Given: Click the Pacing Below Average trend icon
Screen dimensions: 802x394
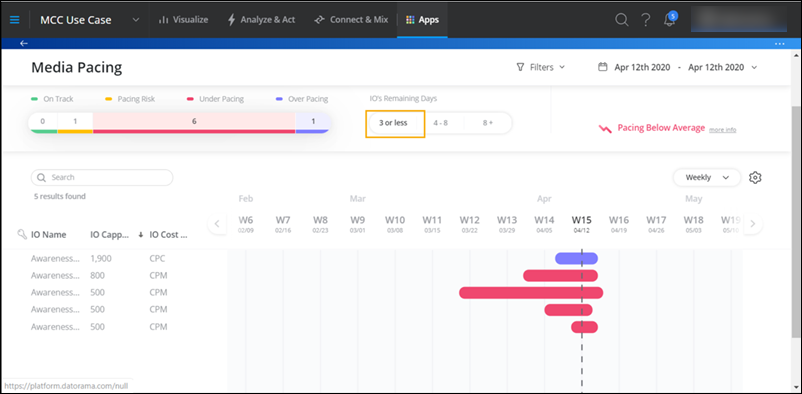Looking at the screenshot, I should point(605,128).
